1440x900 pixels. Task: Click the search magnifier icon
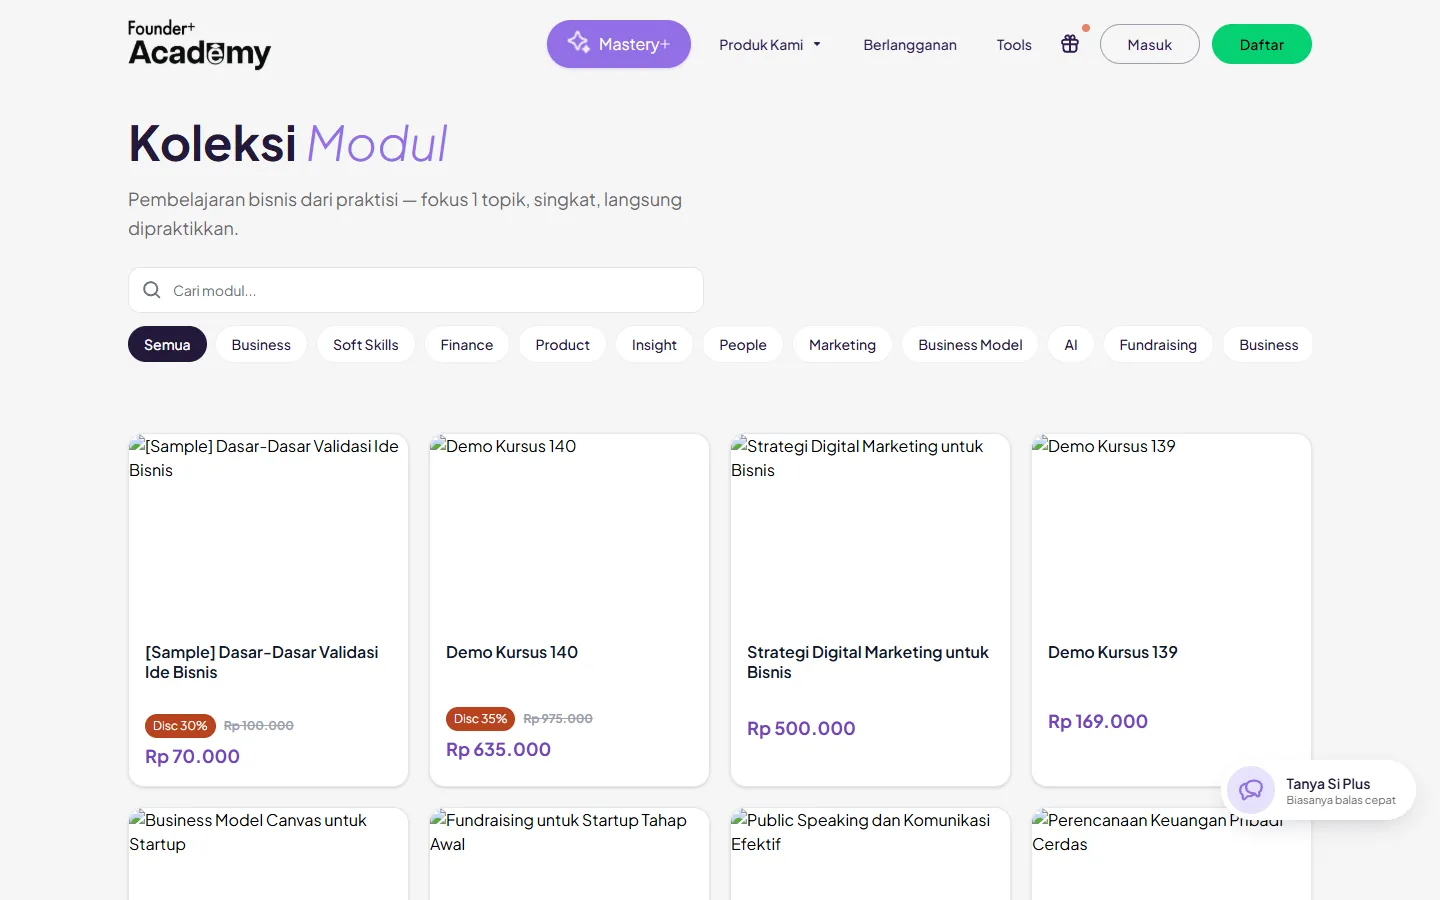tap(152, 290)
